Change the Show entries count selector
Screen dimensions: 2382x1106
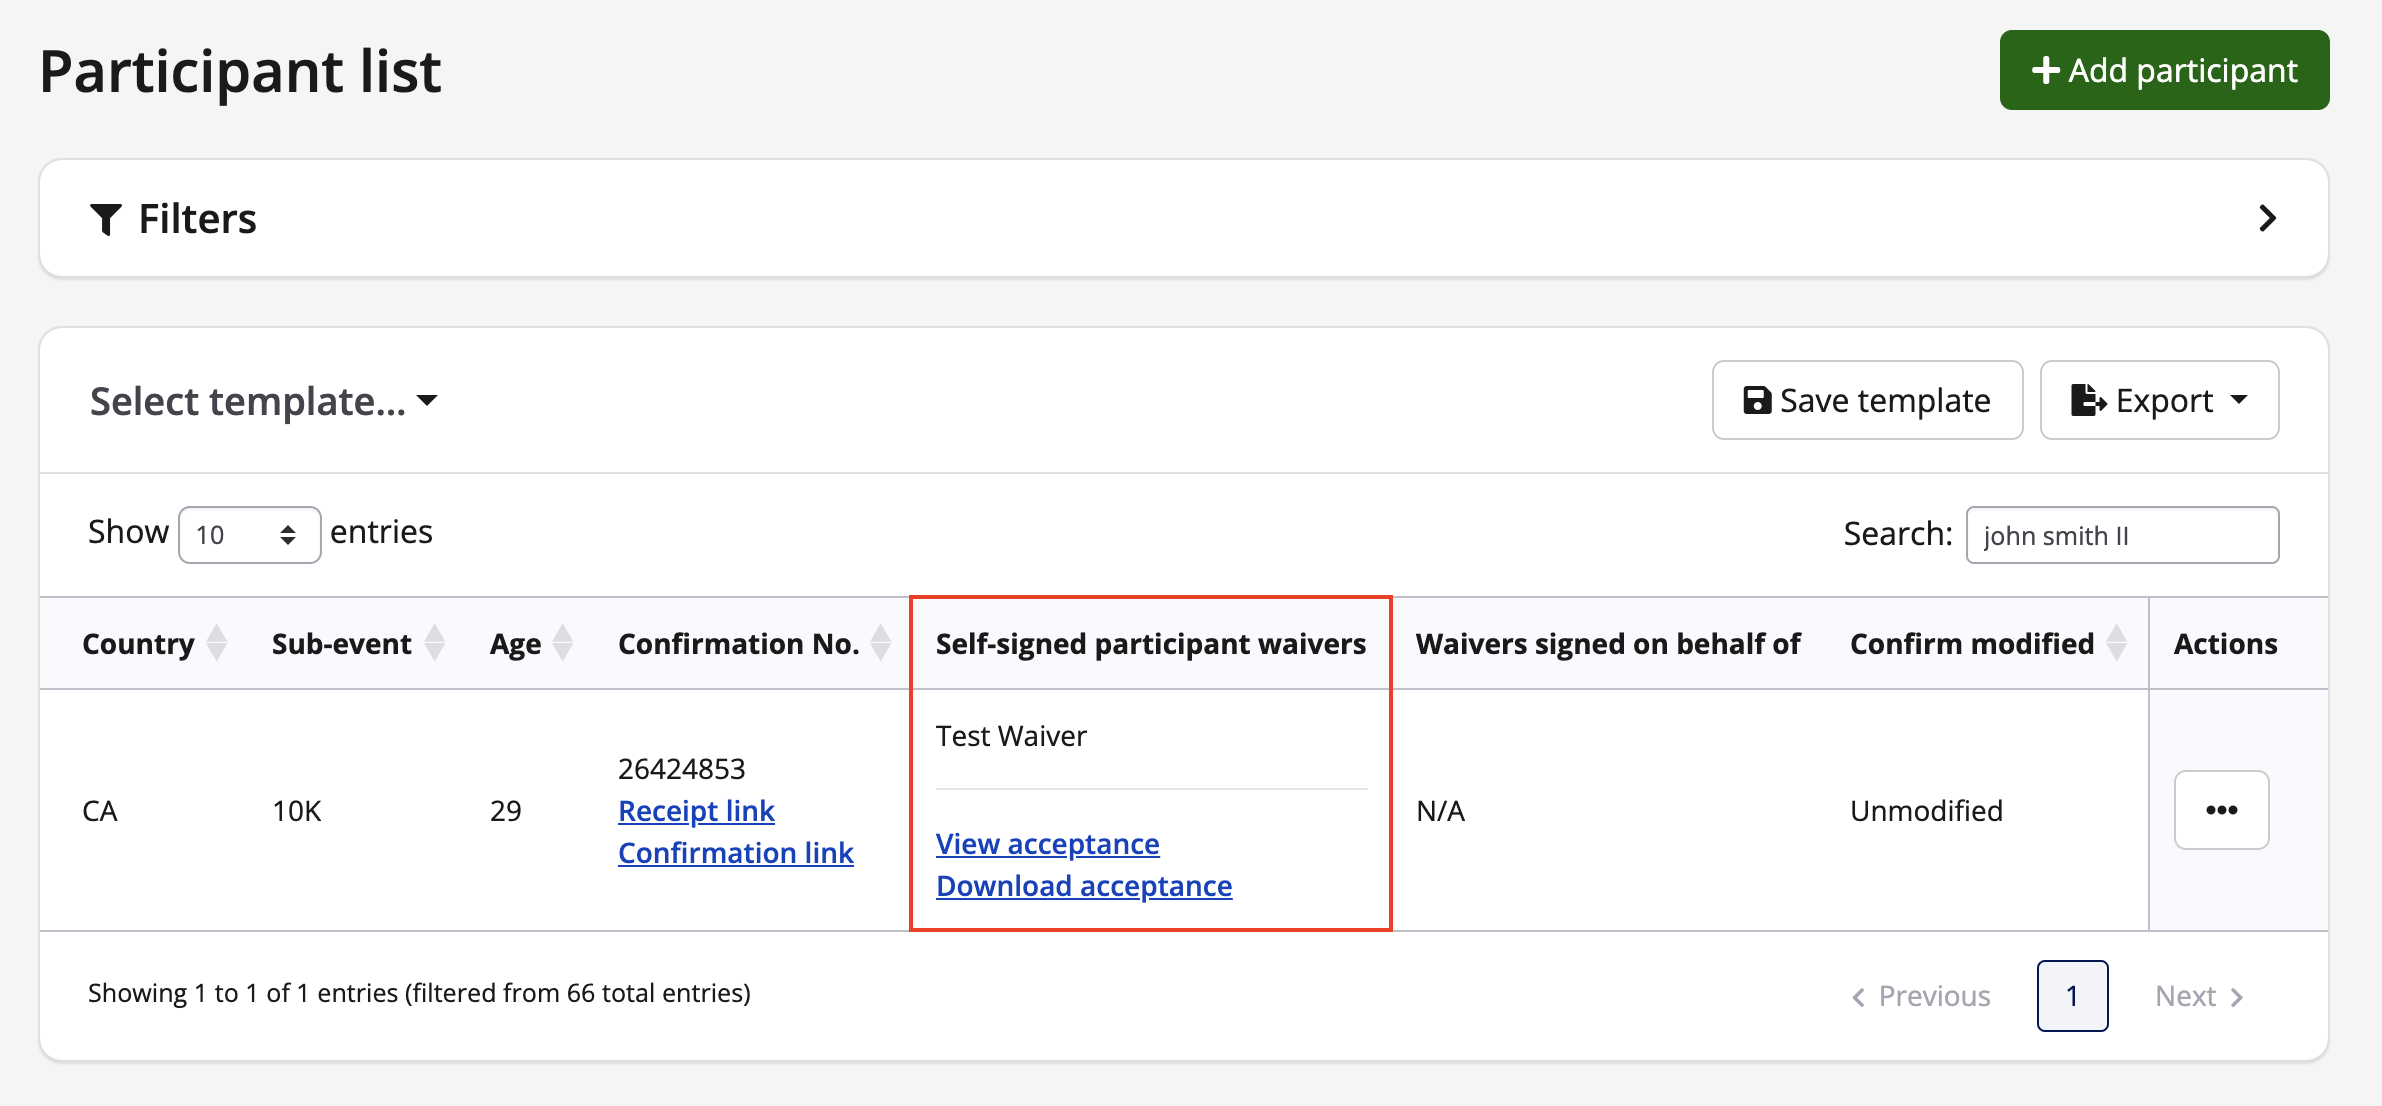coord(249,535)
